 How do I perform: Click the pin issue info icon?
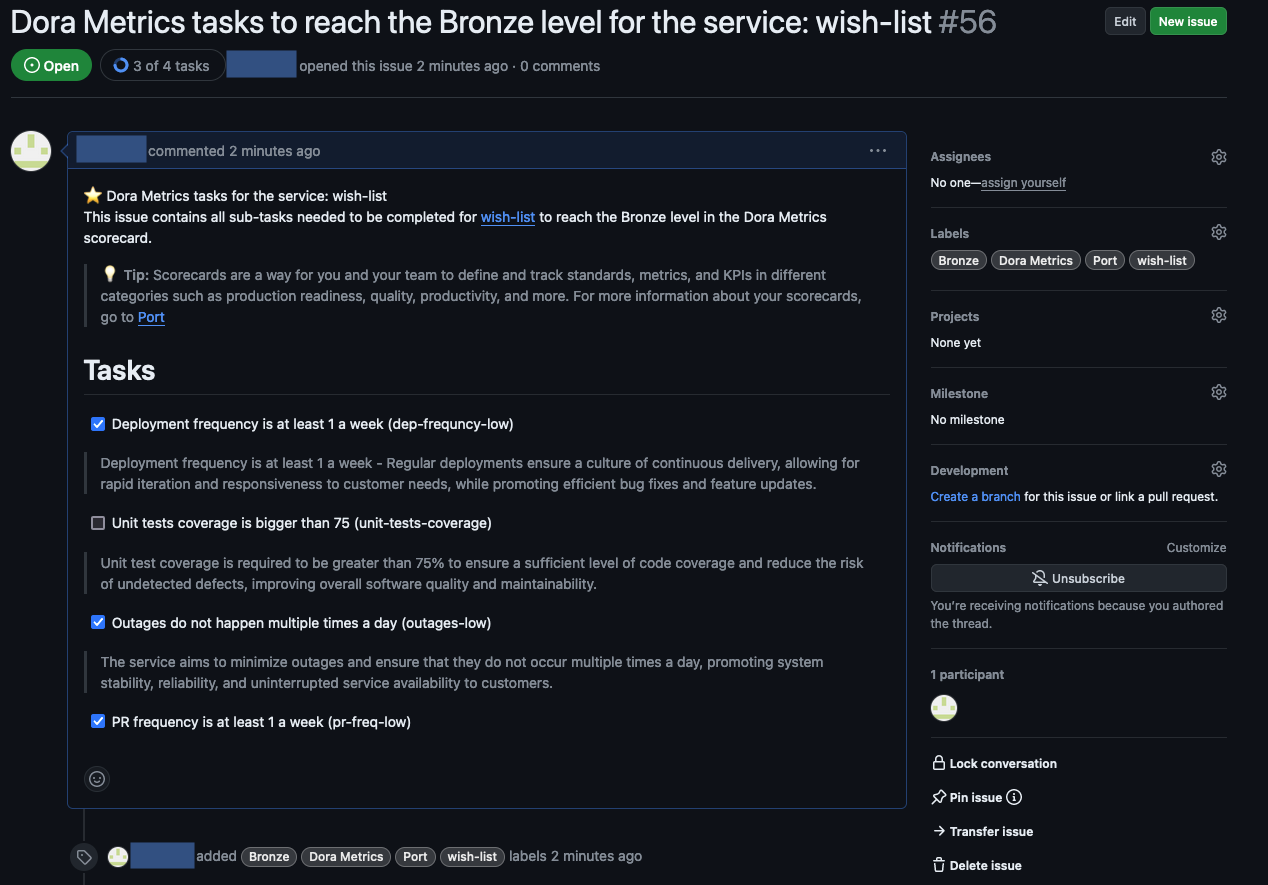point(1014,797)
